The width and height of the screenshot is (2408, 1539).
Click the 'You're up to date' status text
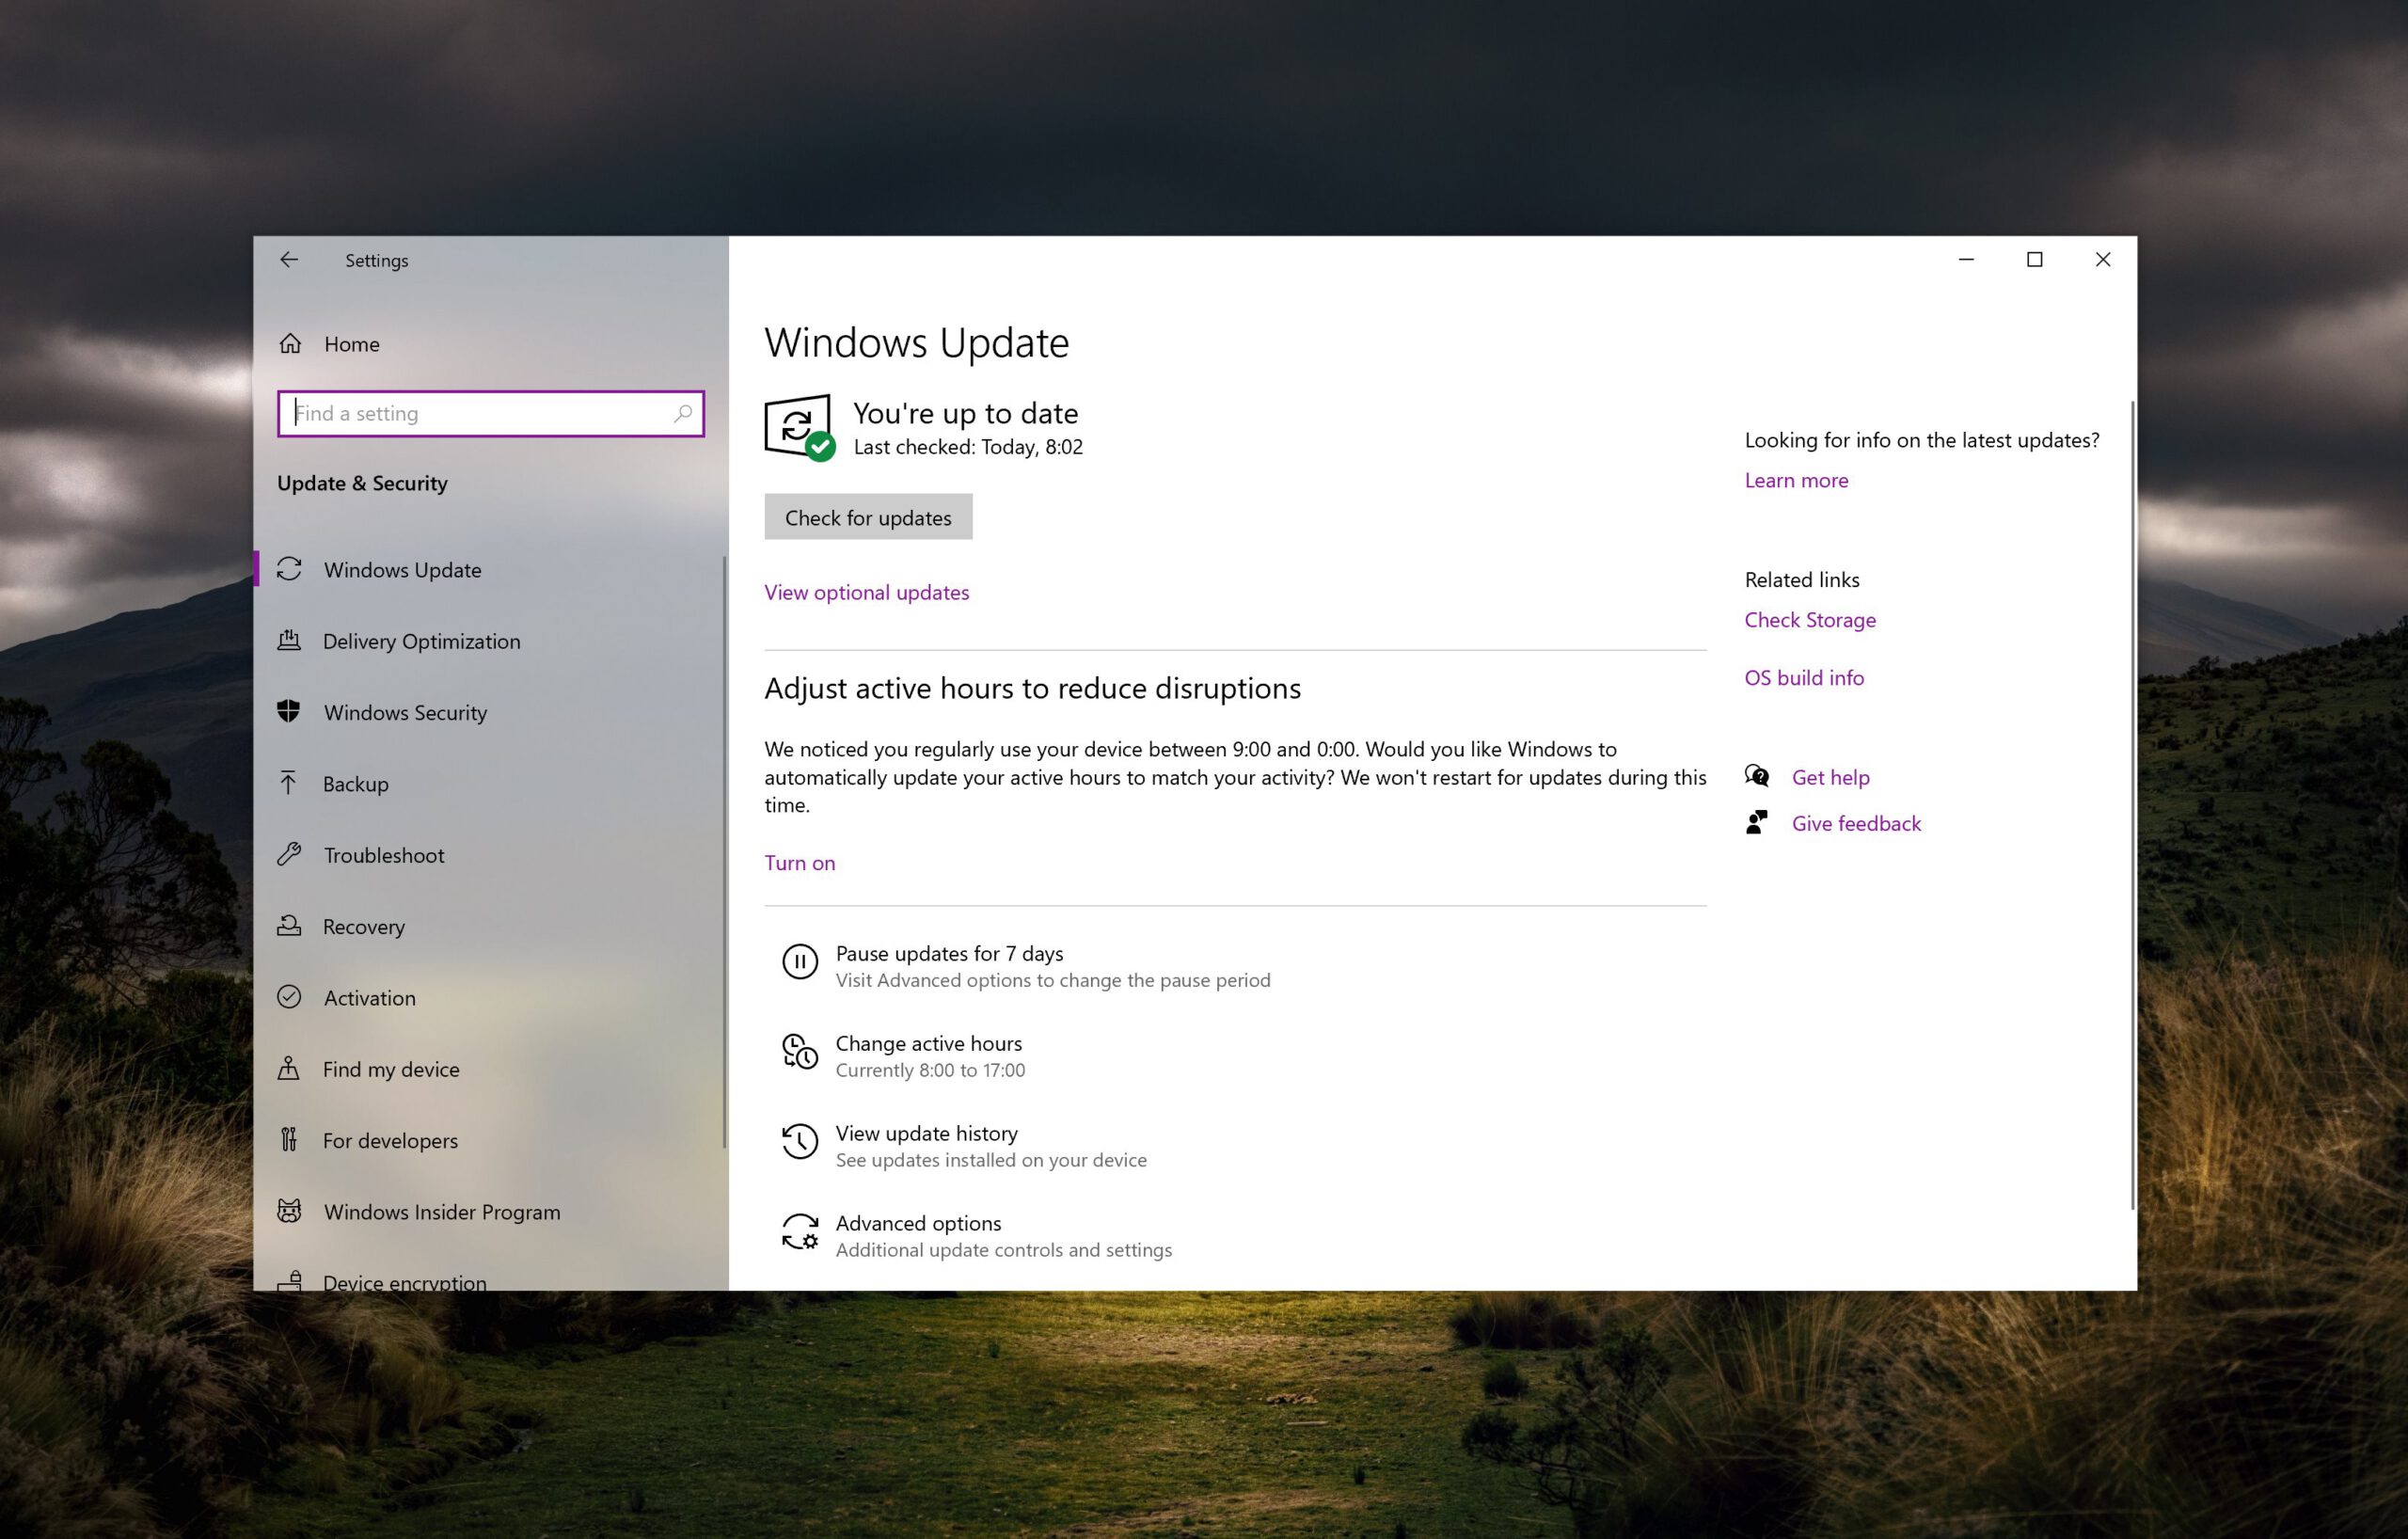pos(965,413)
